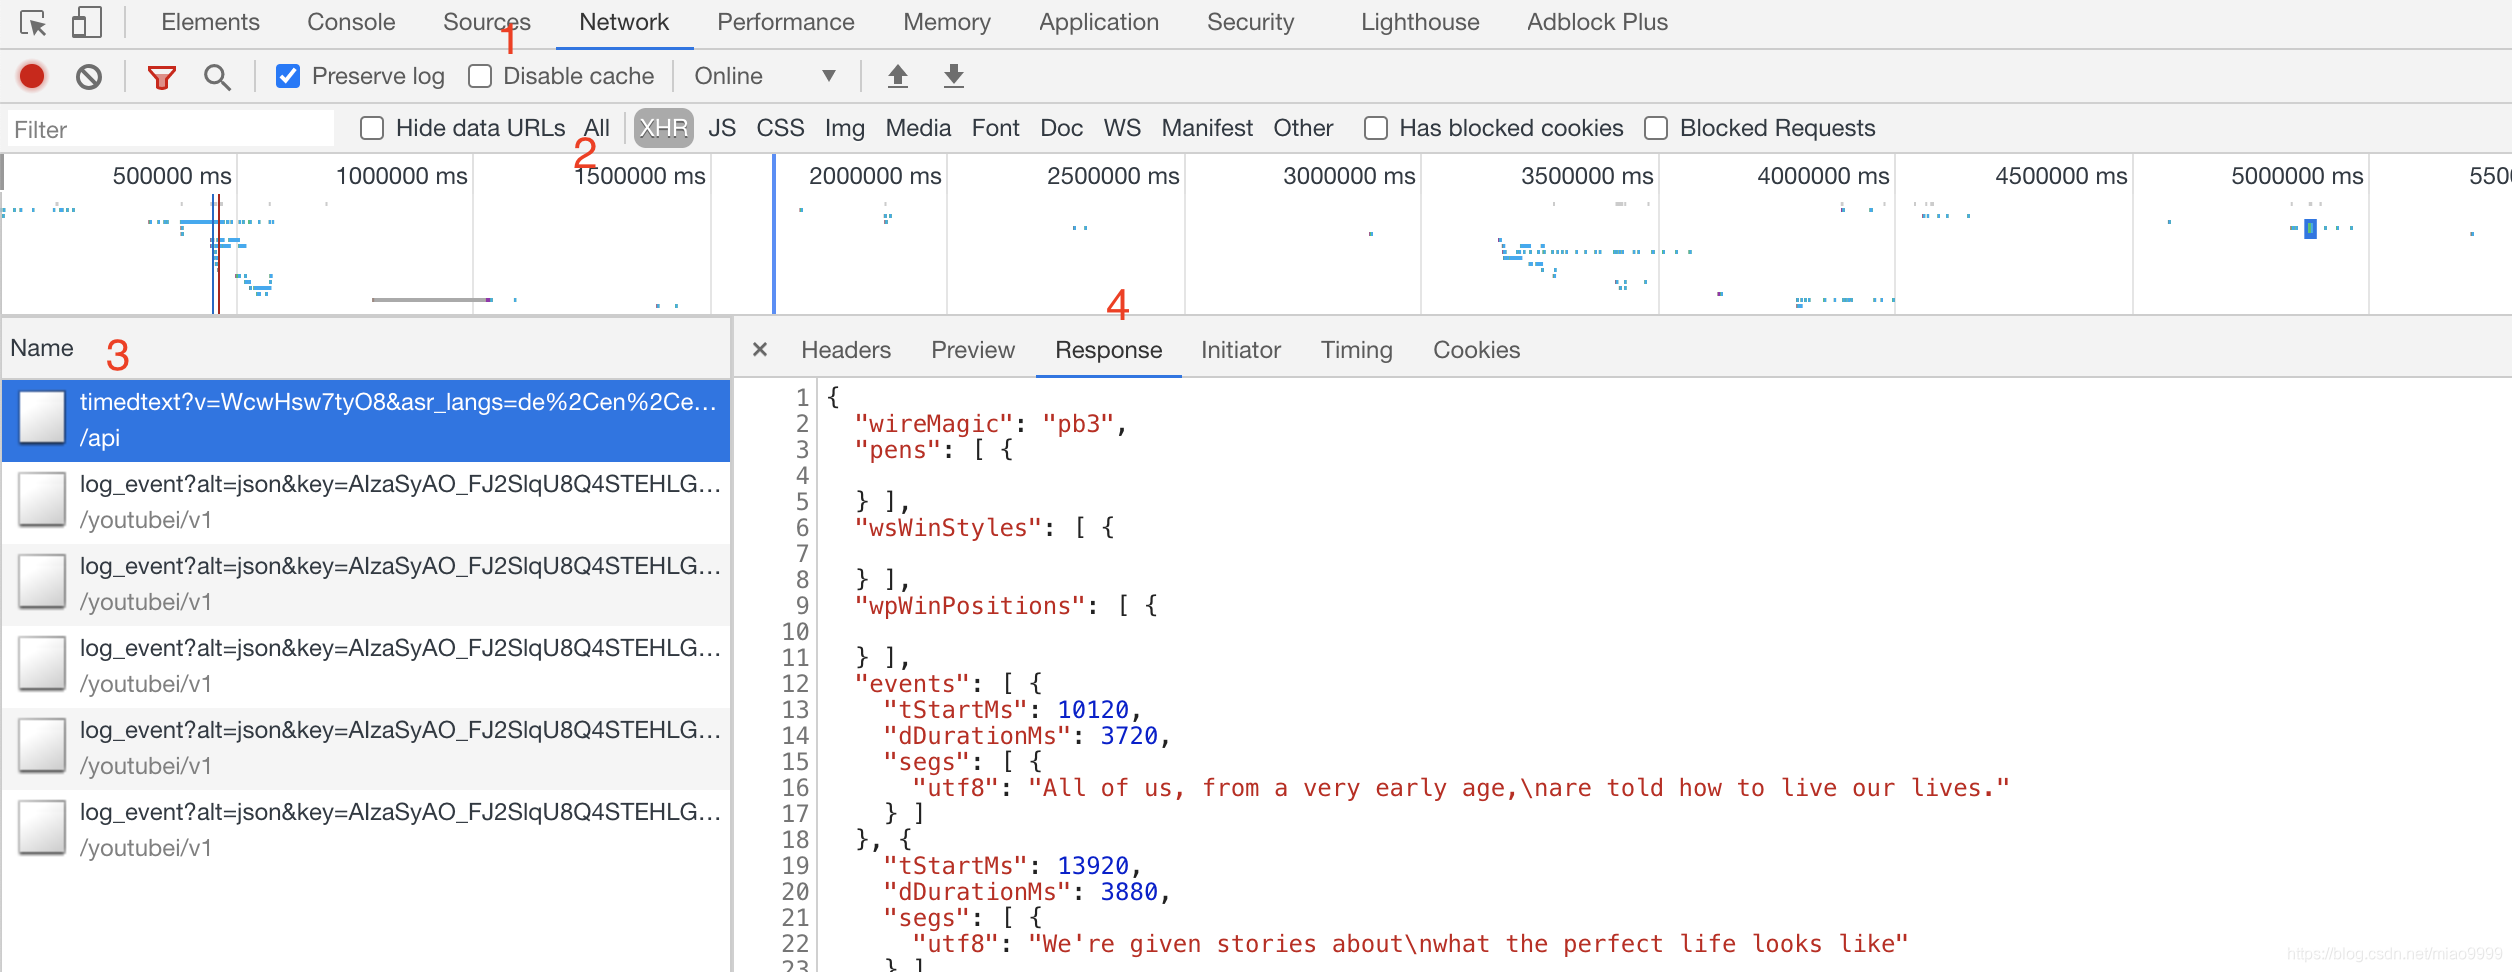Show All request types
This screenshot has height=972, width=2512.
tap(597, 128)
